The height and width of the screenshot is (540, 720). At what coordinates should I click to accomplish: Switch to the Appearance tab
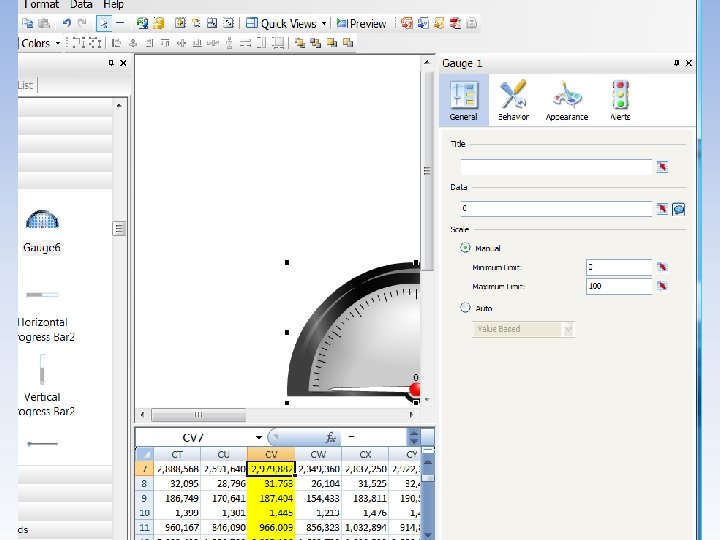(x=567, y=100)
